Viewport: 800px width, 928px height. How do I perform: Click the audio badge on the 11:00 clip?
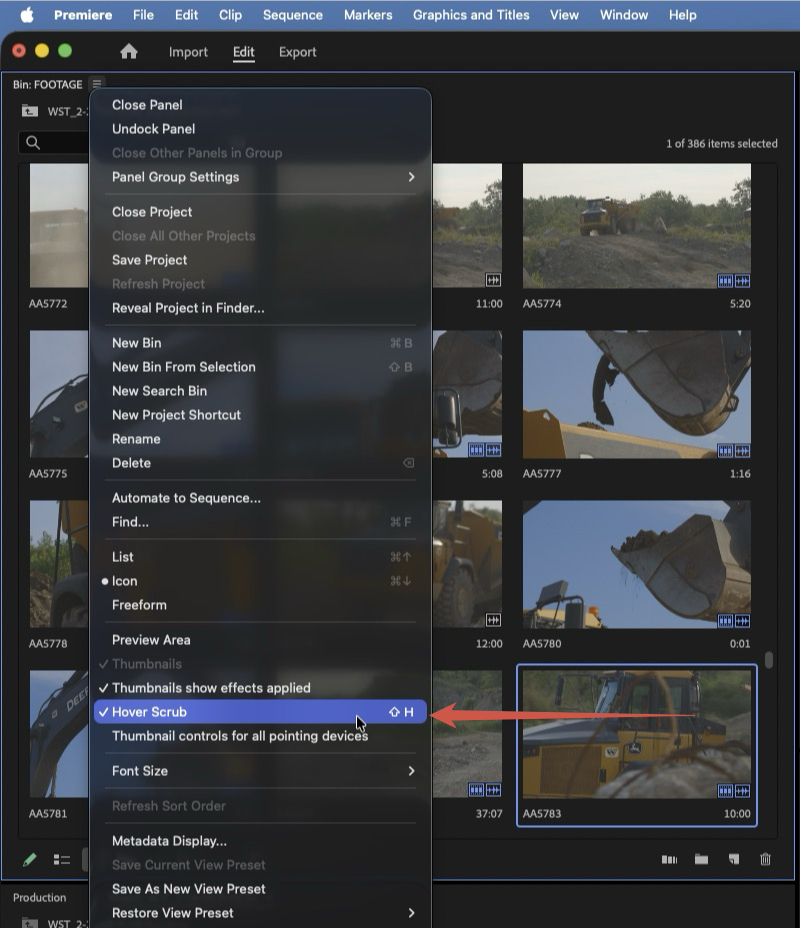tap(493, 280)
